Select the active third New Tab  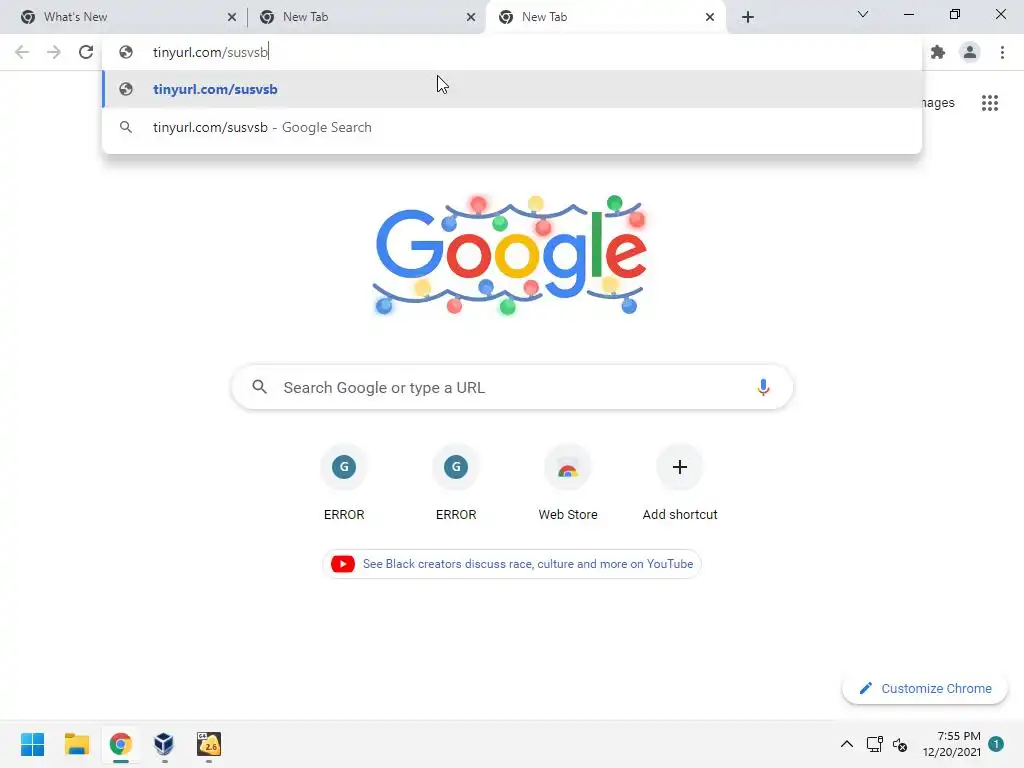(606, 17)
